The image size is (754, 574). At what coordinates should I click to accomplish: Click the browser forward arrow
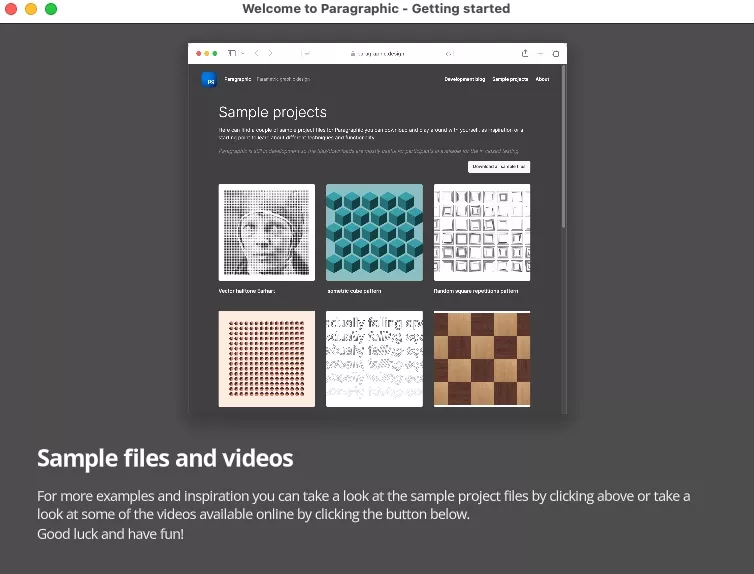point(270,53)
